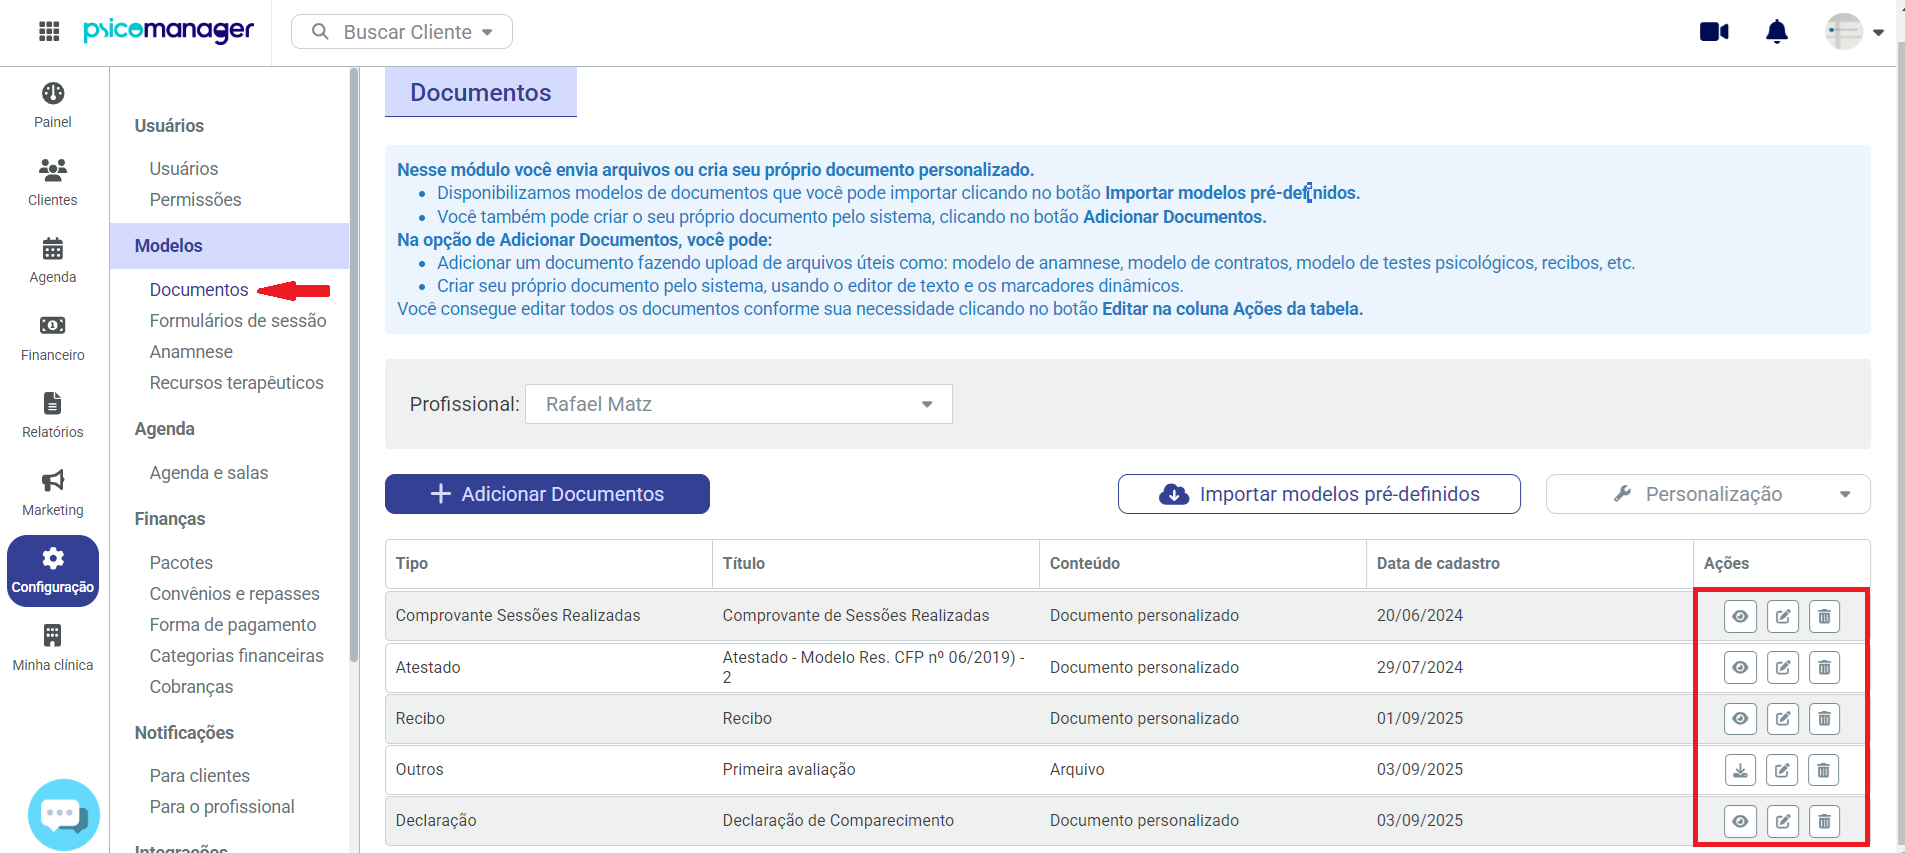Edit Declaração de Comparecimento document
This screenshot has width=1905, height=853.
tap(1783, 821)
